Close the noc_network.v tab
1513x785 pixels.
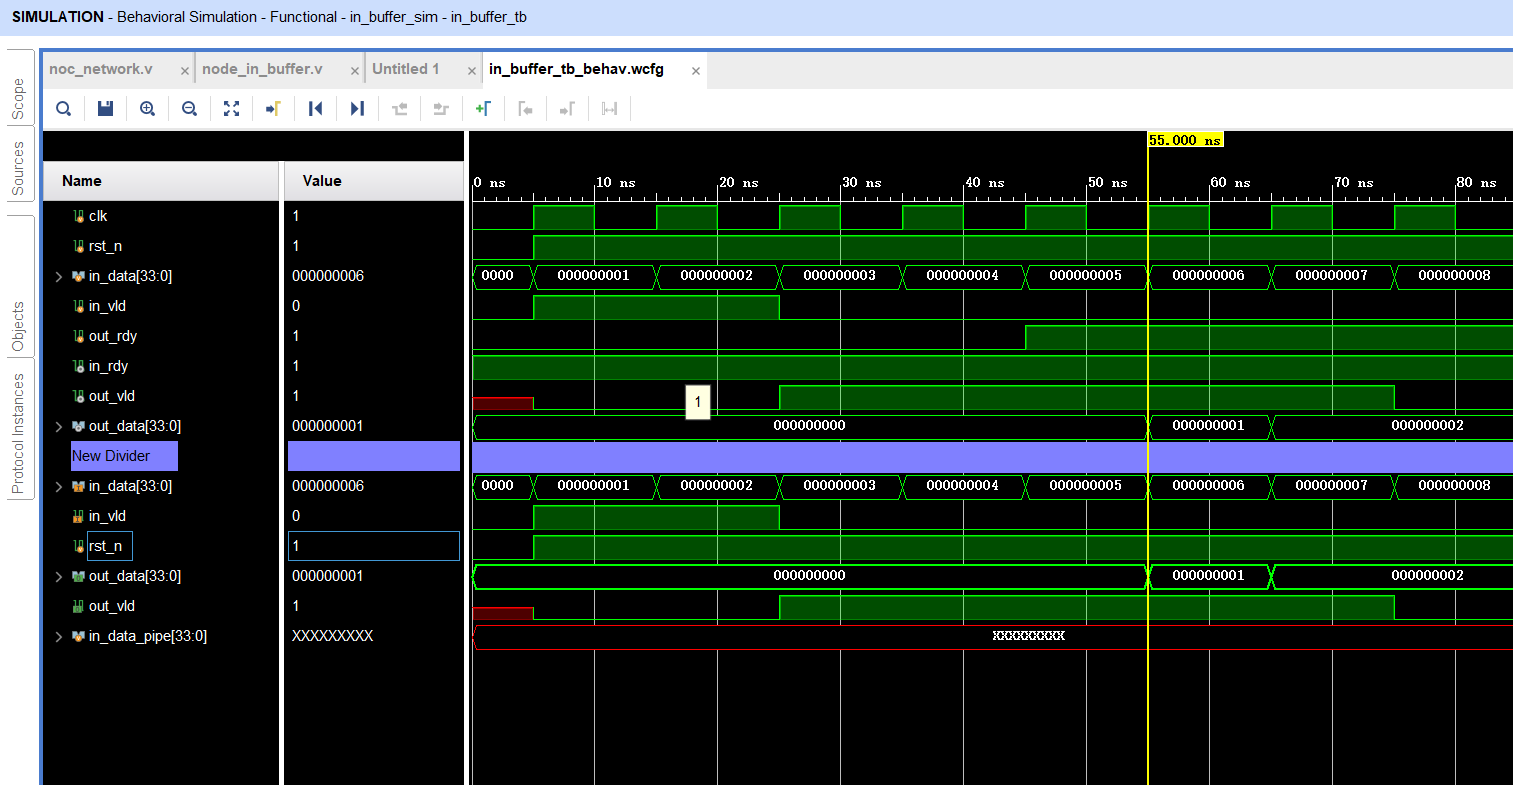pos(184,70)
